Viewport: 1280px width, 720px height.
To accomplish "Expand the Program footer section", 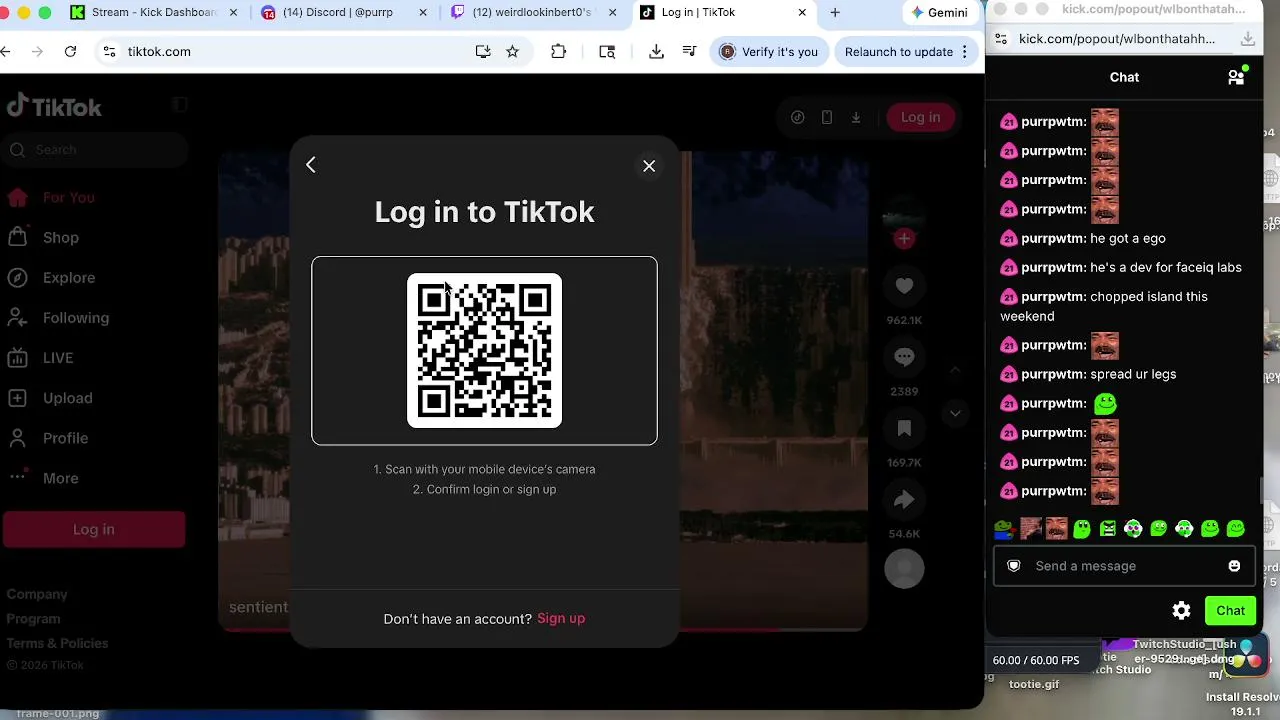I will pyautogui.click(x=33, y=618).
